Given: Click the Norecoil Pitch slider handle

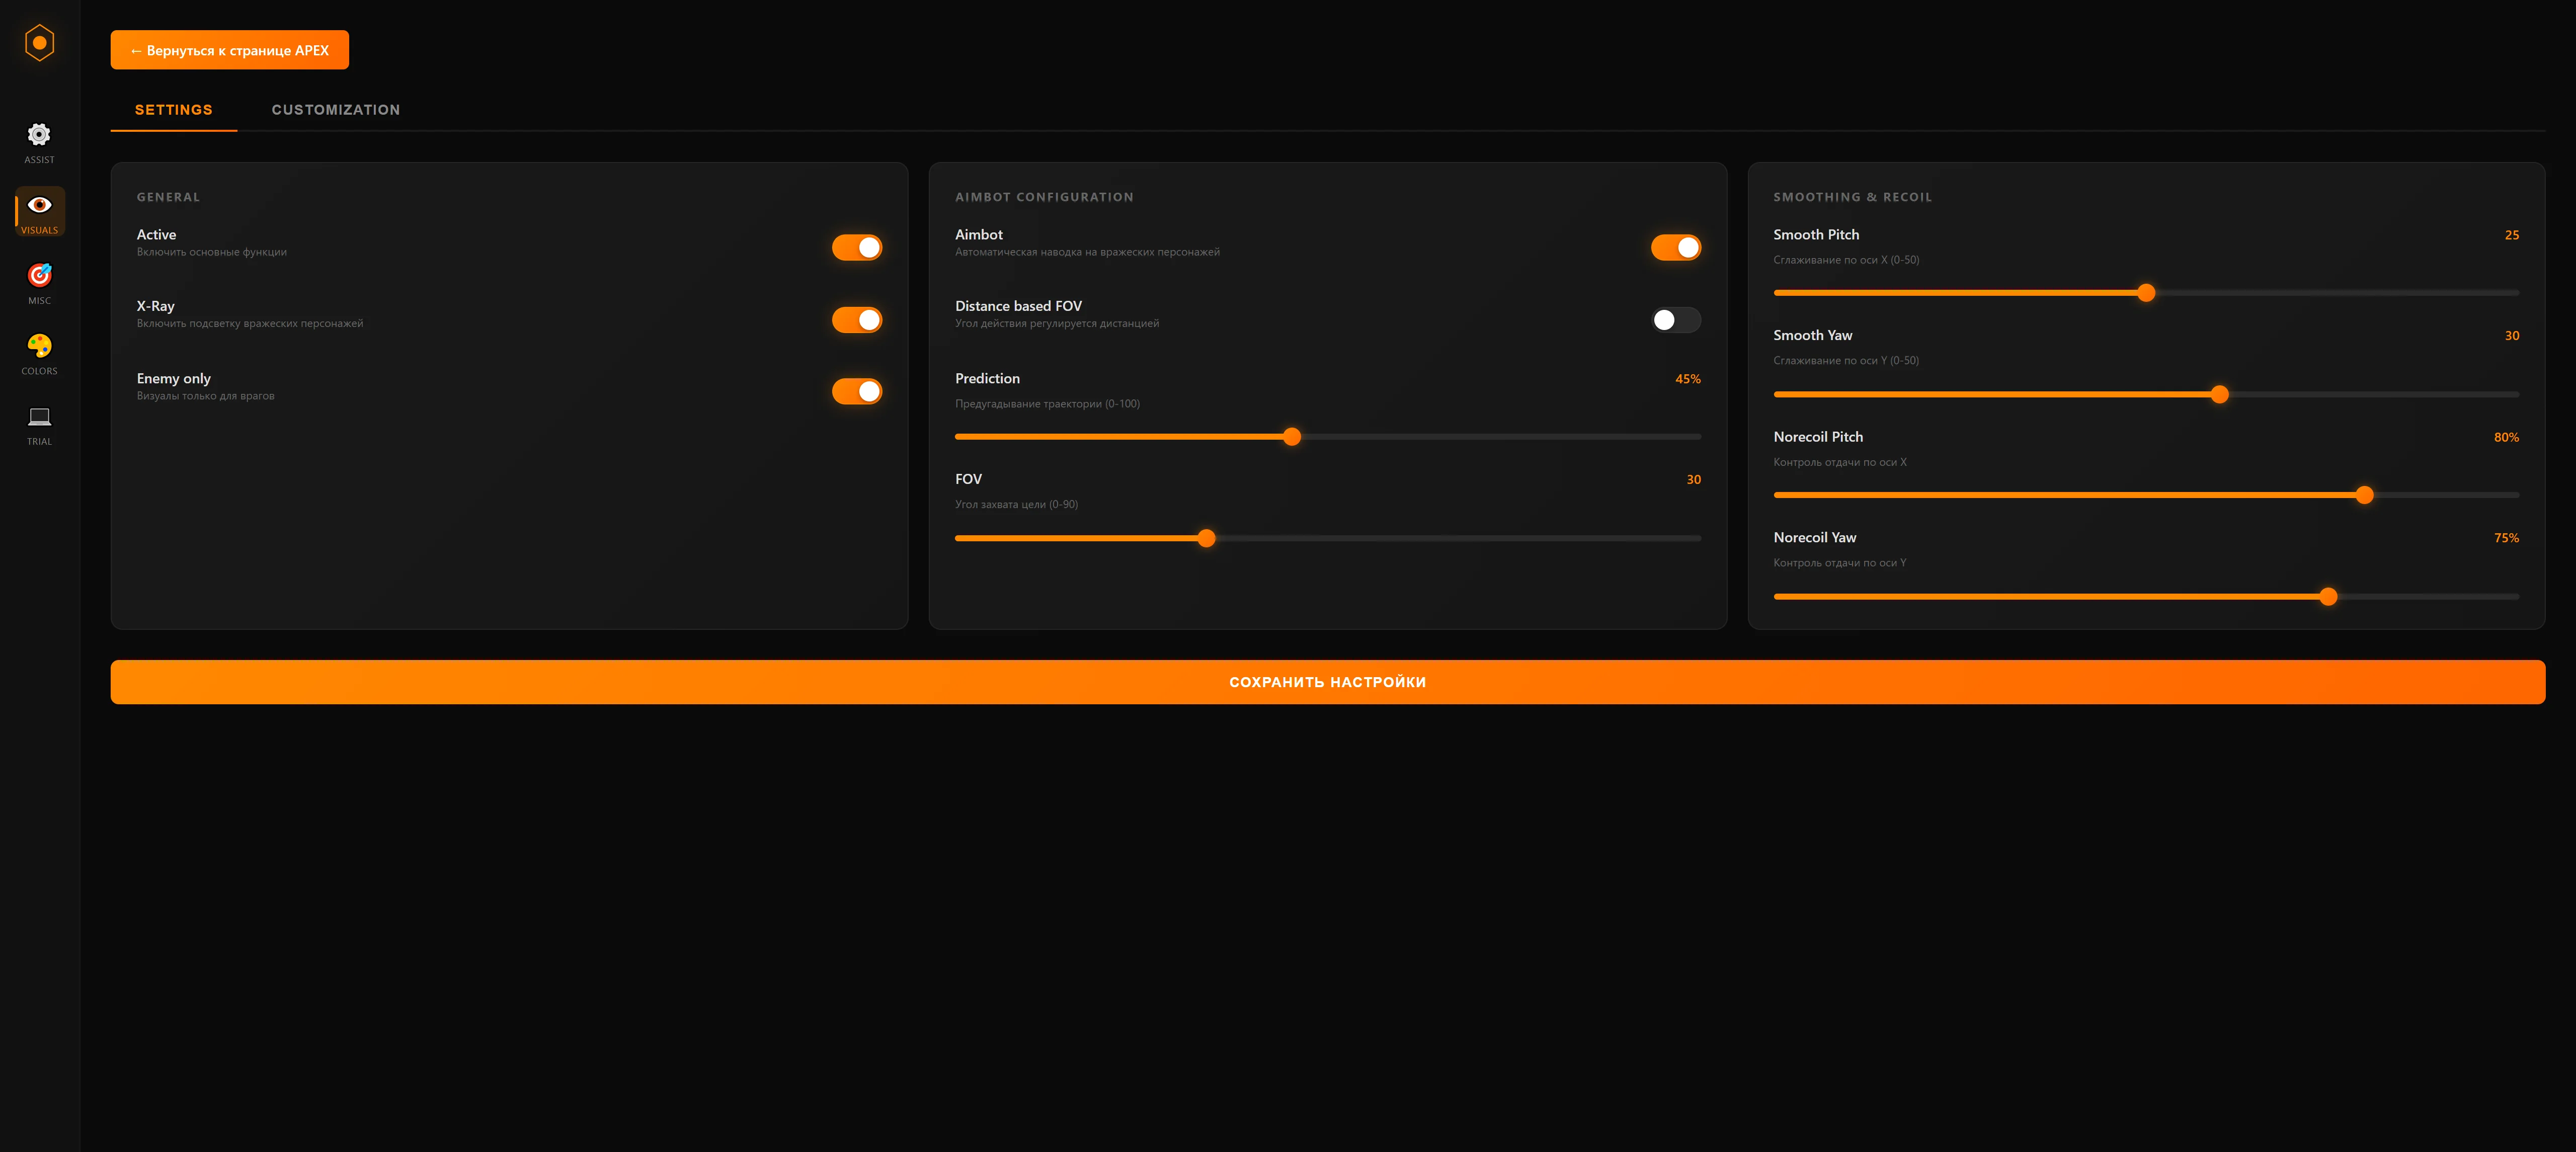Looking at the screenshot, I should 2364,495.
